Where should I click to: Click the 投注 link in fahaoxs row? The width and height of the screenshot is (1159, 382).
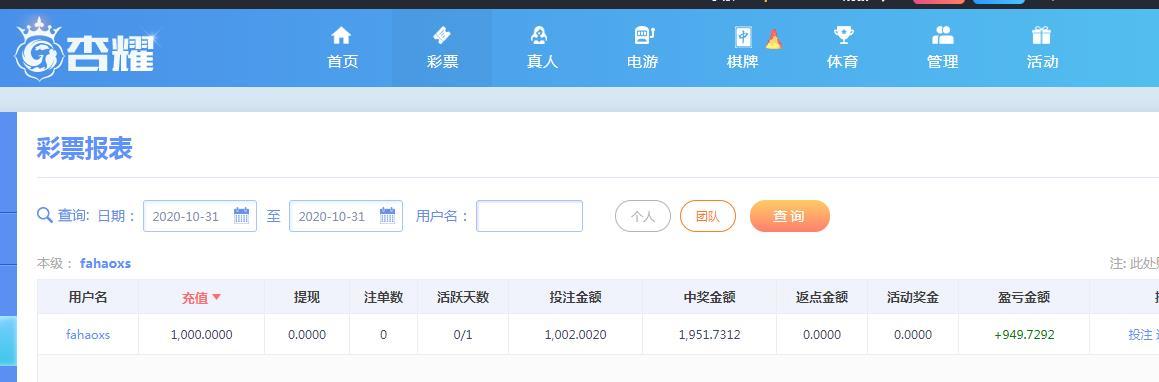pos(1140,335)
